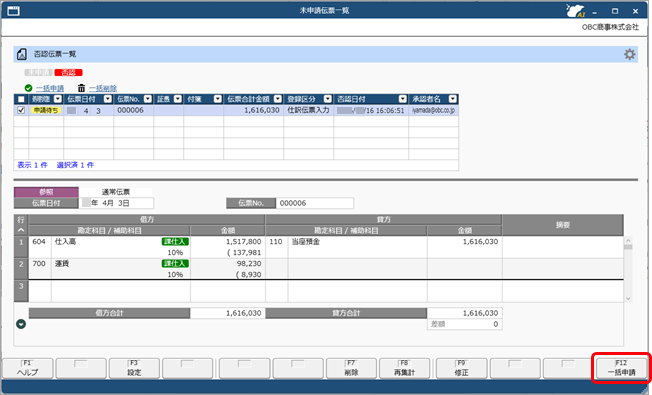The image size is (652, 395).
Task: Select row number 3 in the journal grid
Action: 21,291
